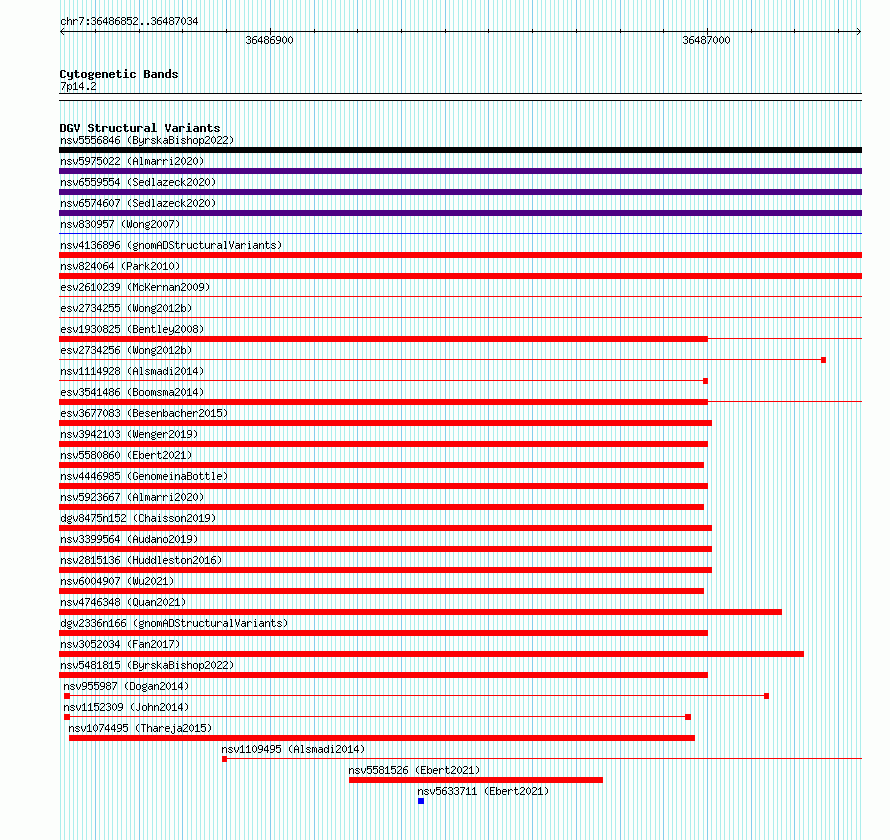Click the Cytogenetic Bands heading

[x=119, y=74]
